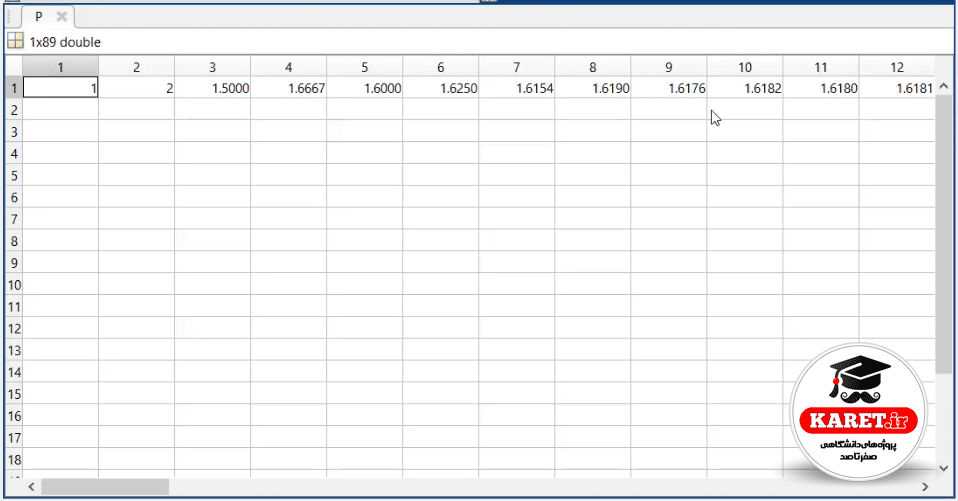Screen dimensions: 958x501
Task: Select column header 4
Action: 288,67
